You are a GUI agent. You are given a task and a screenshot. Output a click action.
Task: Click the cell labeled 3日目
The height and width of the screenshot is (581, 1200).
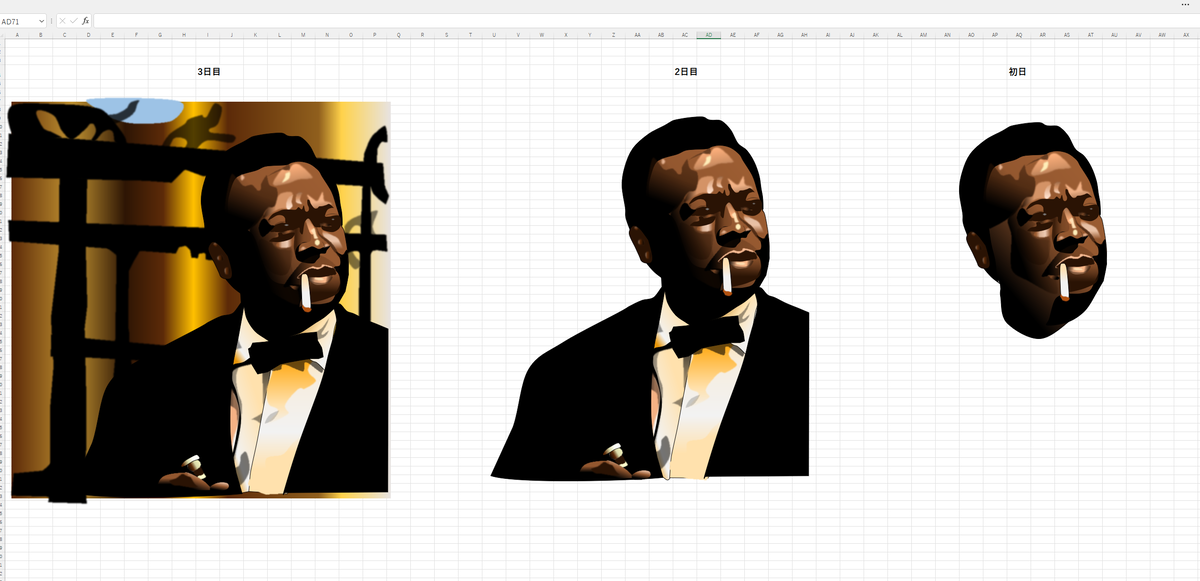(209, 72)
